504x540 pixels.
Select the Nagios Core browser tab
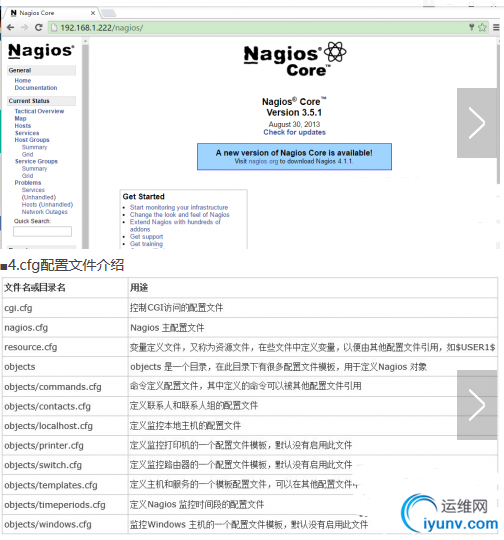tap(51, 13)
